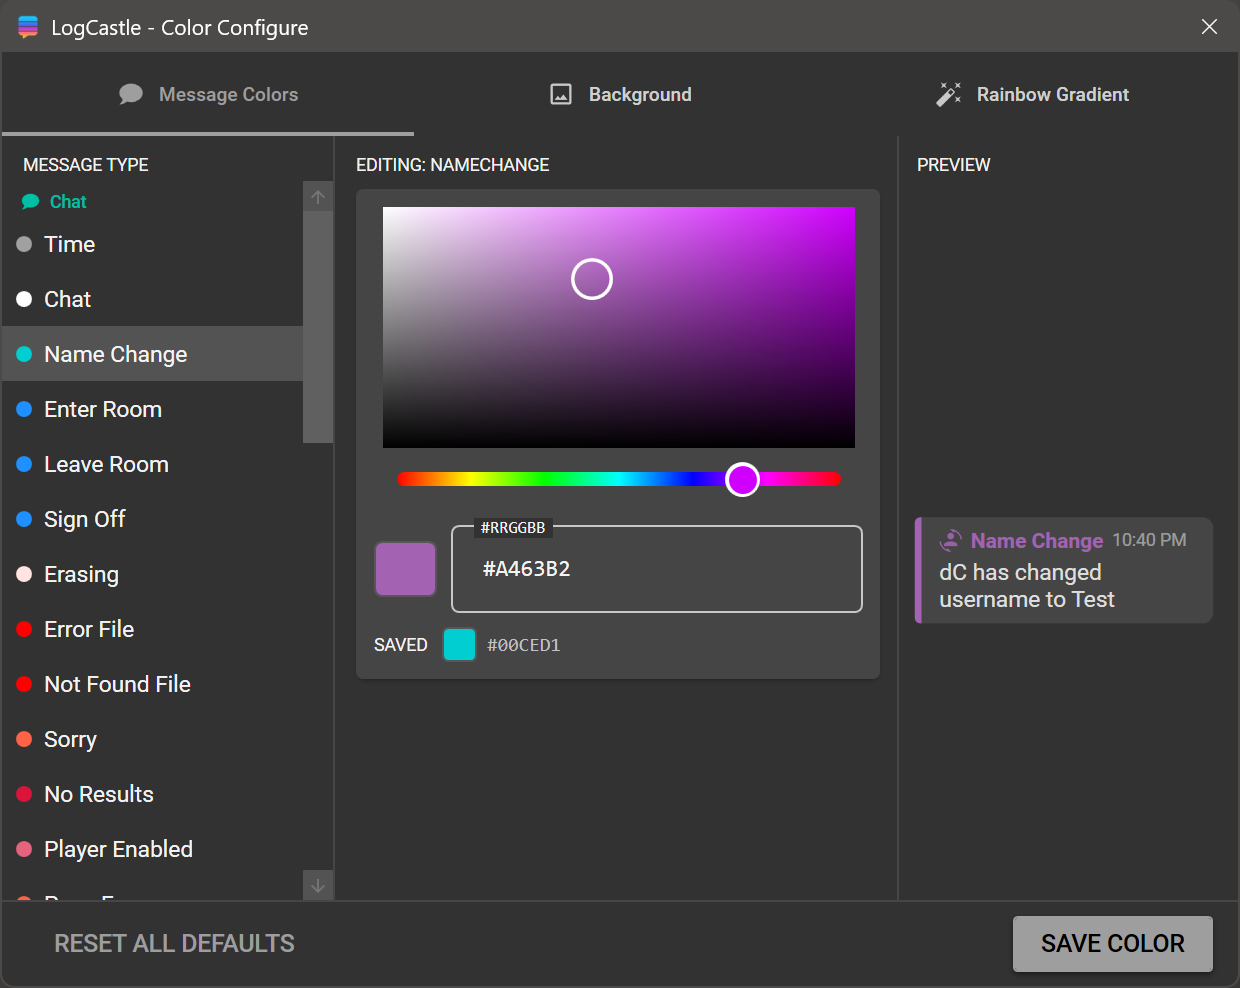Click the speech bubble icon on Message Colors tab
The width and height of the screenshot is (1240, 988).
[131, 93]
